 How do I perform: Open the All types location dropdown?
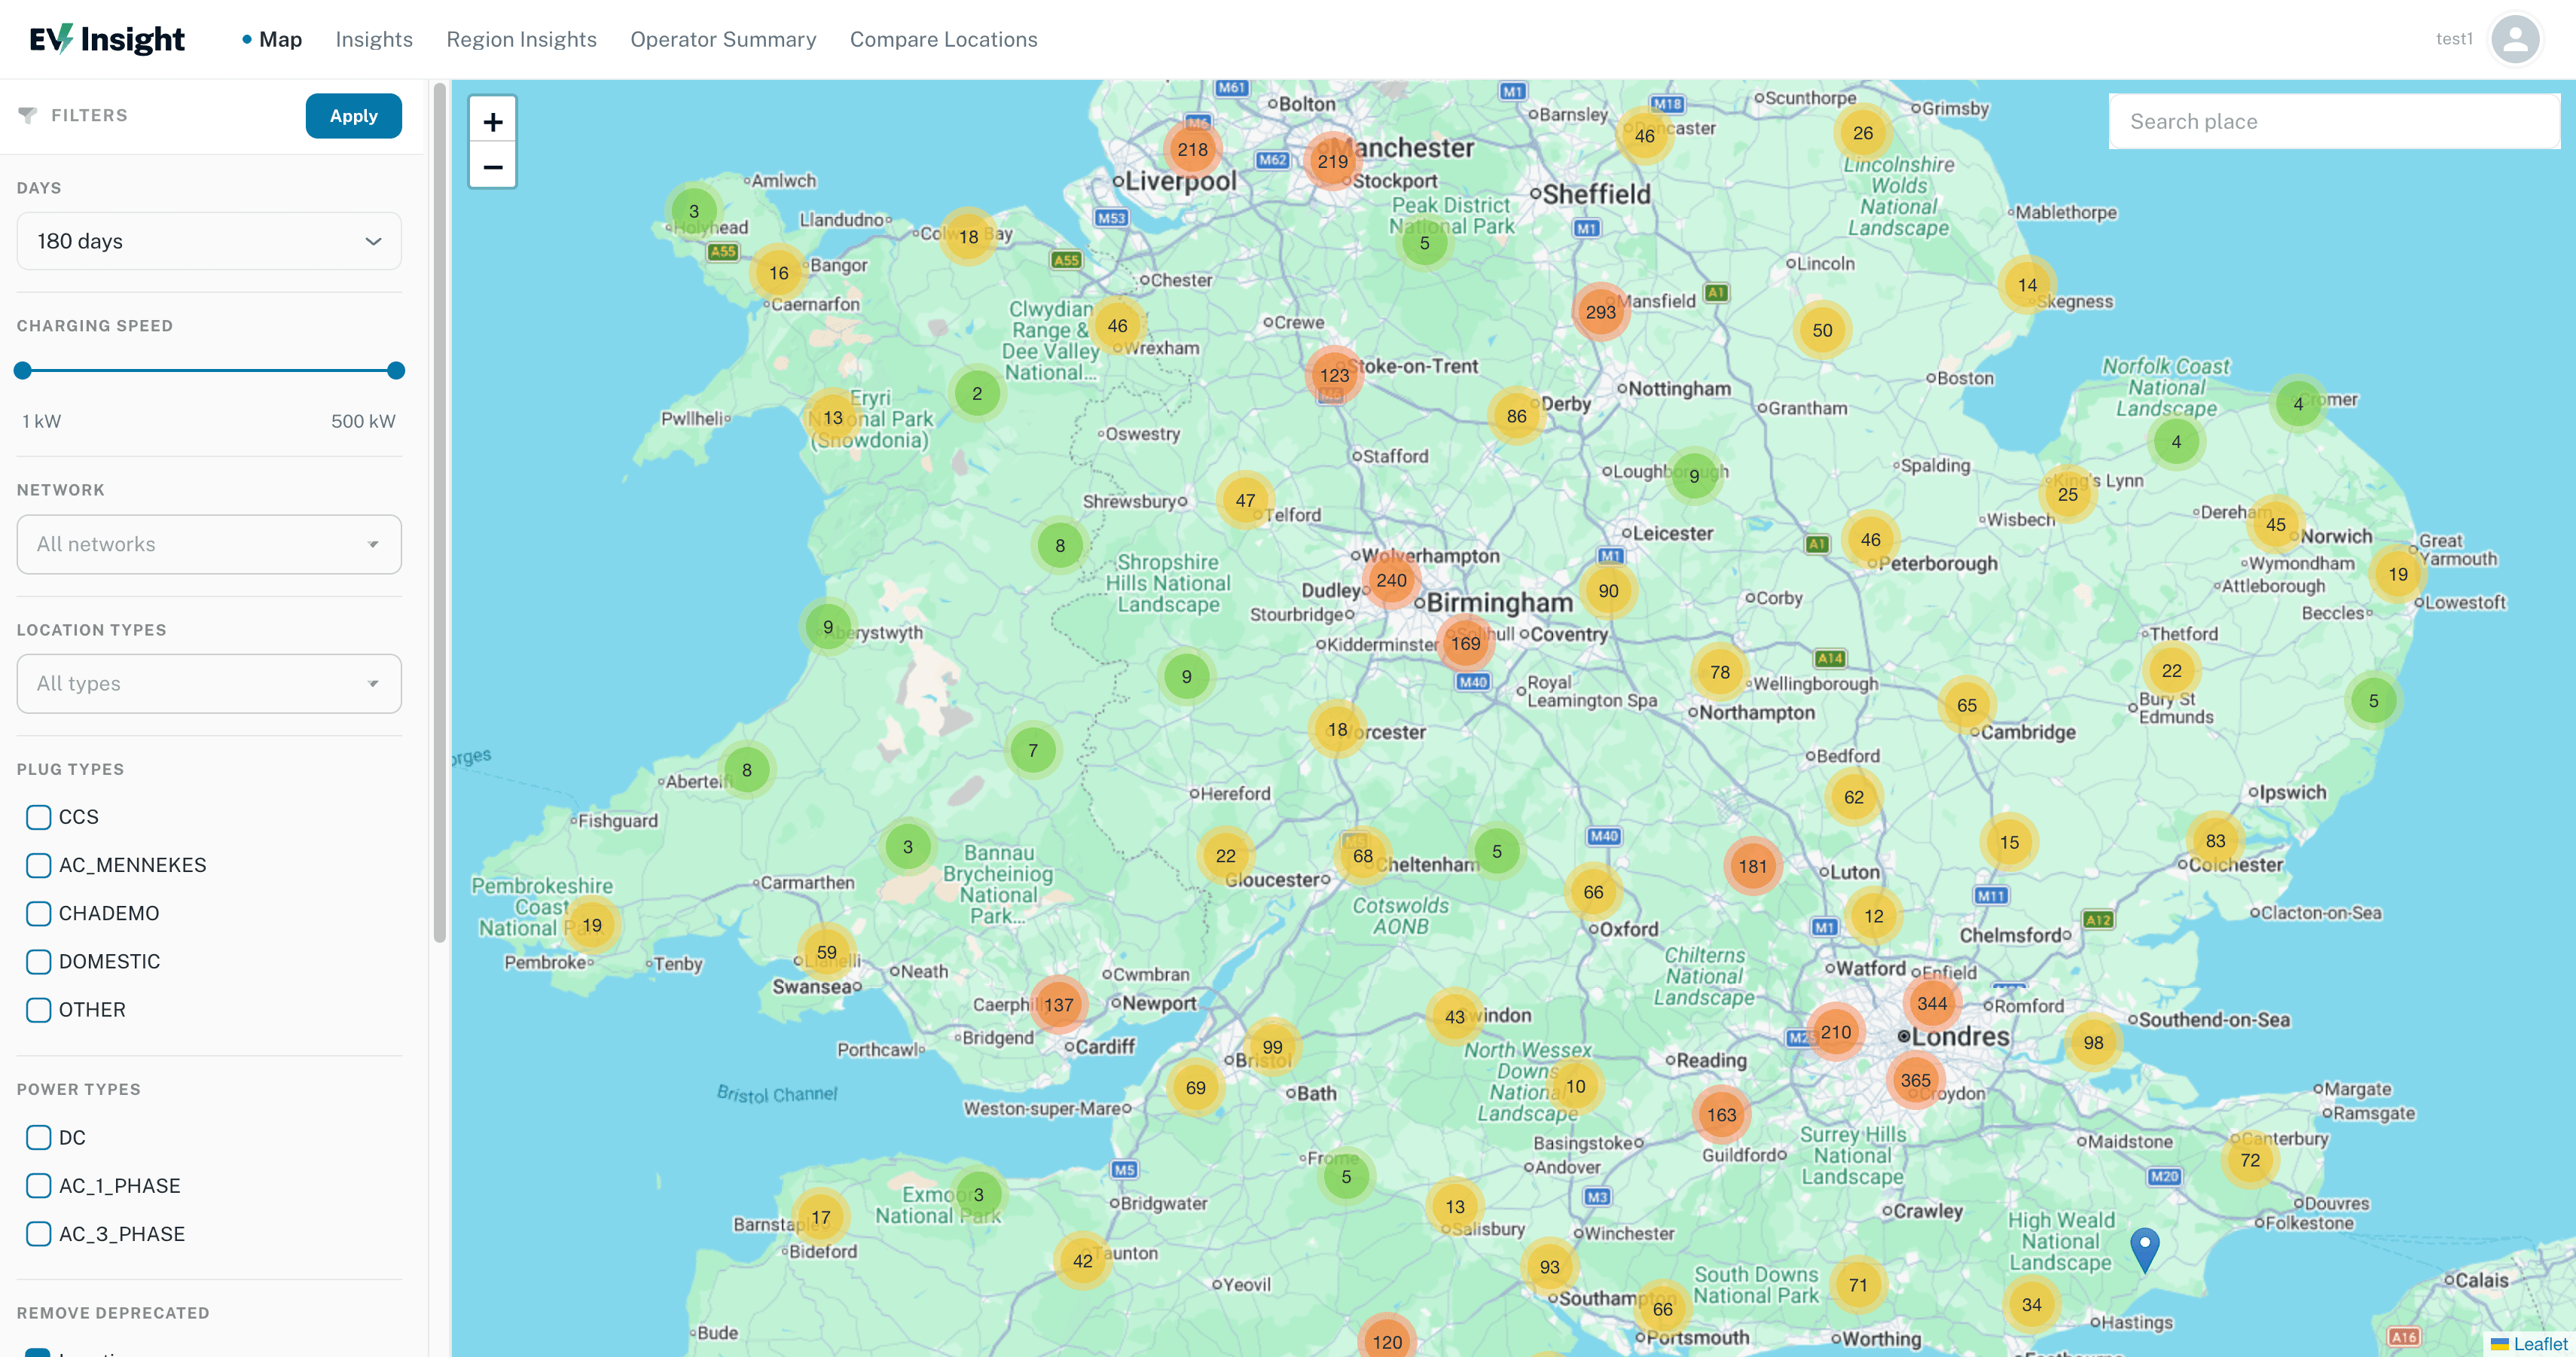pos(209,684)
